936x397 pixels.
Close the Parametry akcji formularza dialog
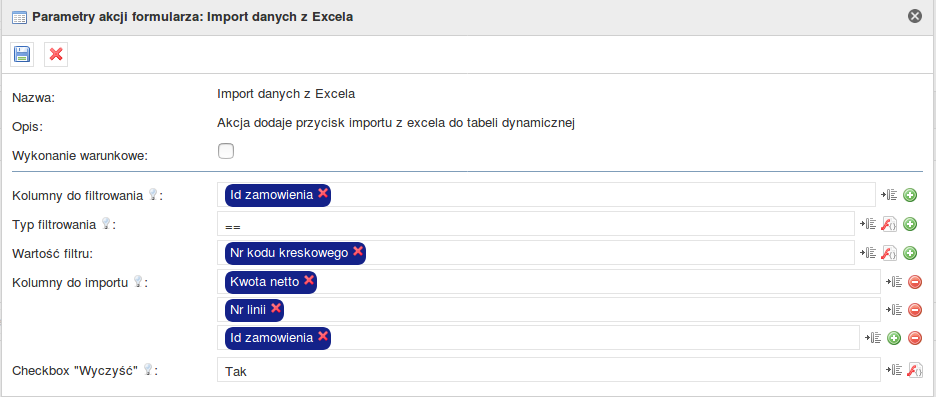click(915, 16)
